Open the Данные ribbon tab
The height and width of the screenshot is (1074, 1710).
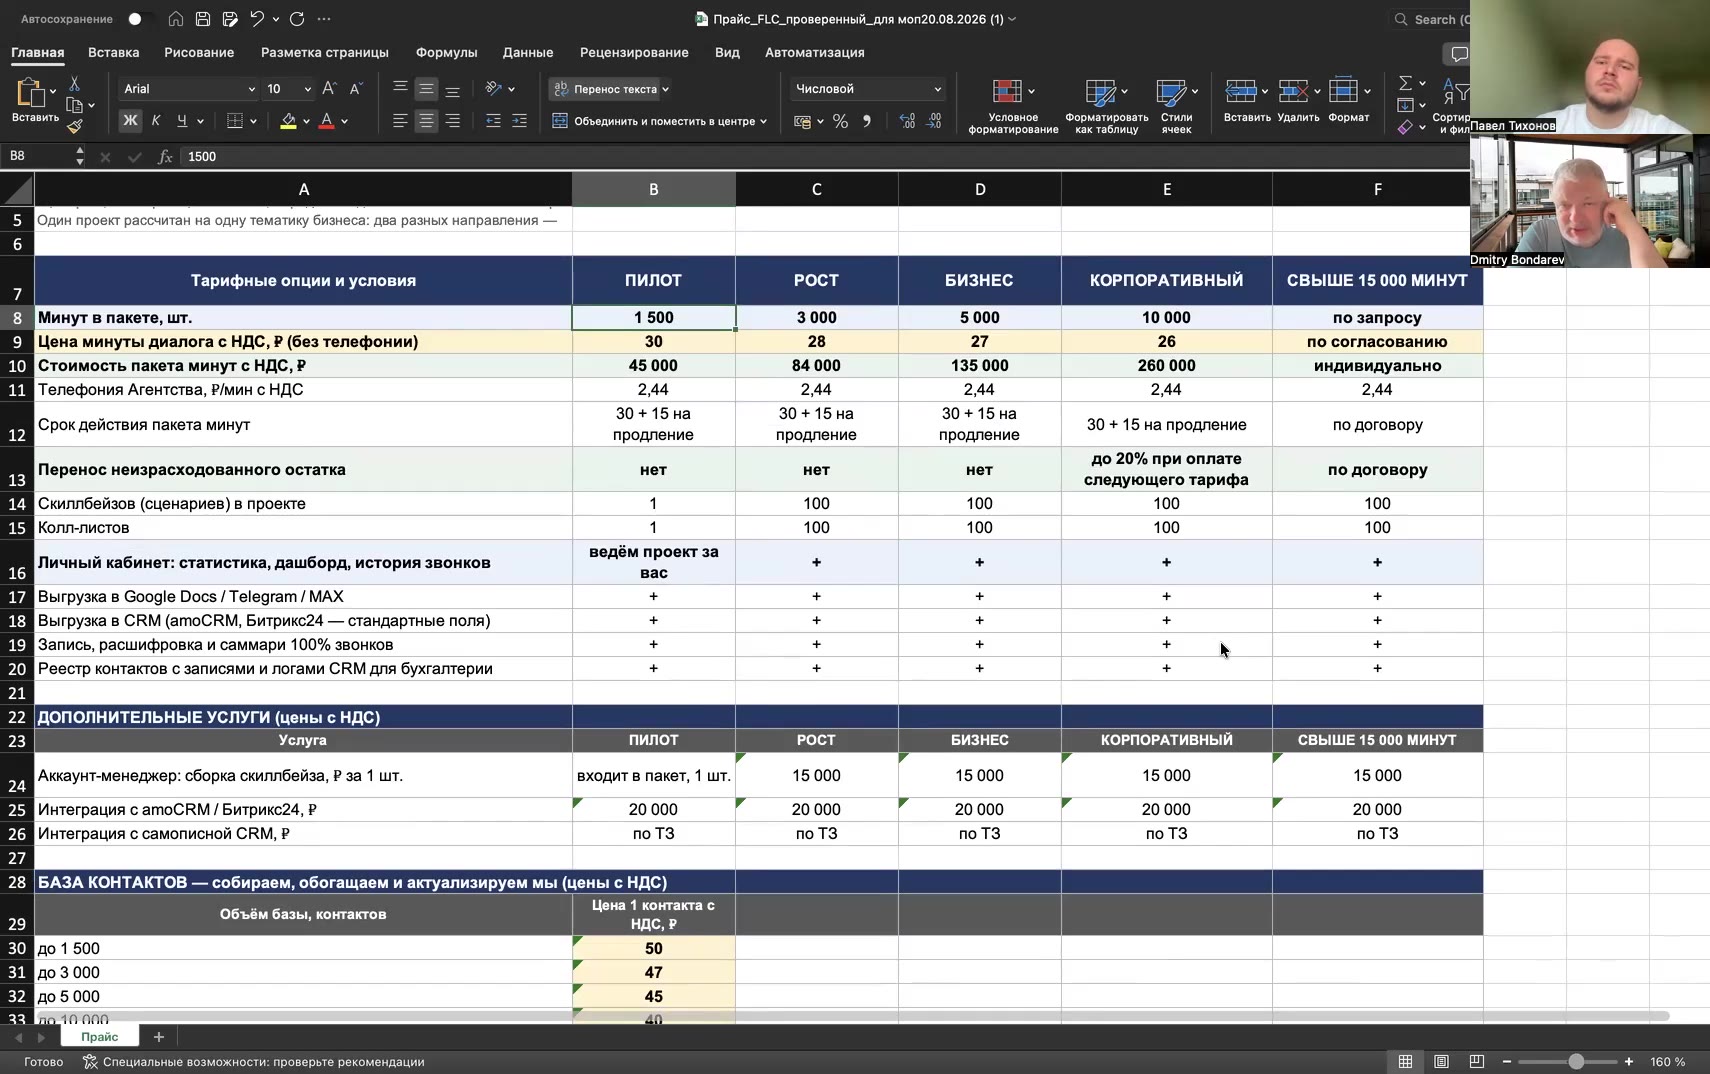pos(528,52)
